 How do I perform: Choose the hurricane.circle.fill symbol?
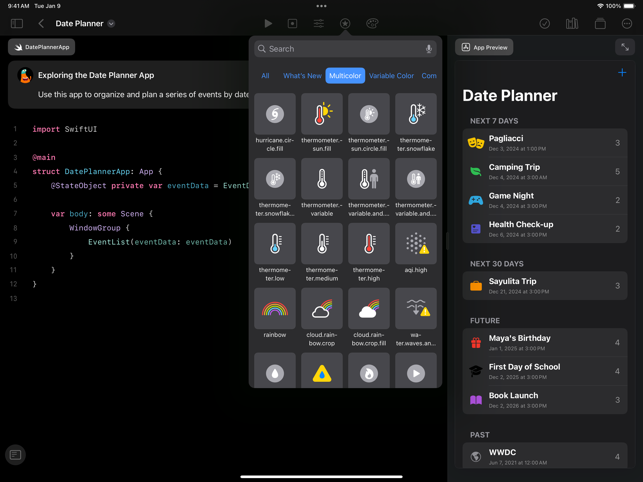click(275, 114)
